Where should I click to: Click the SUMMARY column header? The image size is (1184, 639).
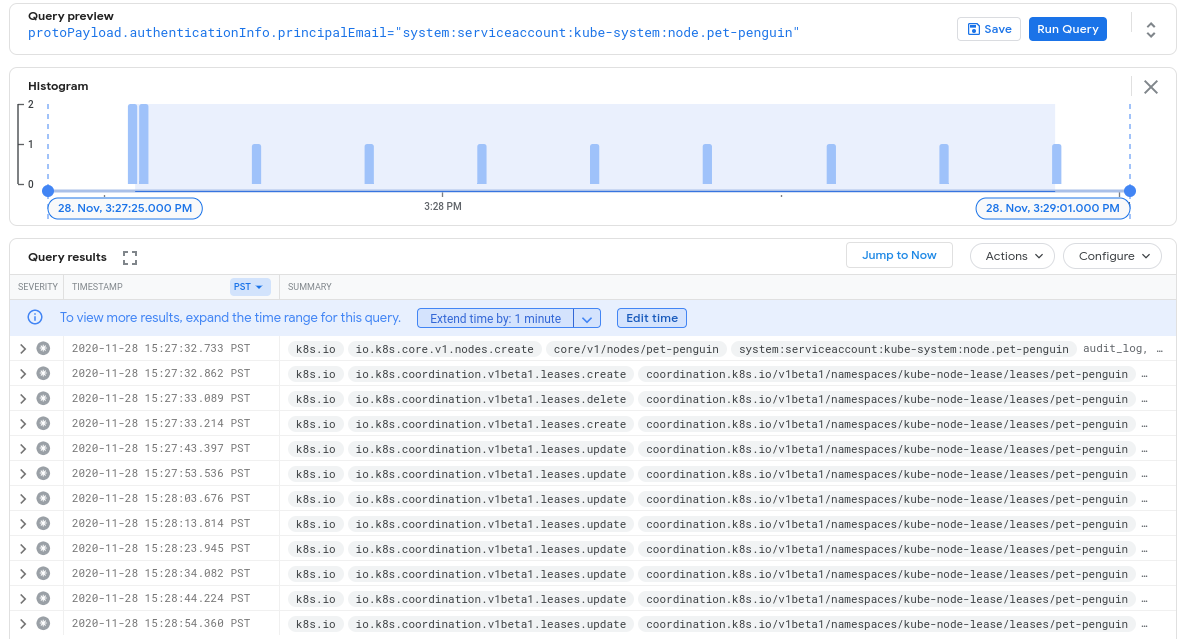[310, 287]
